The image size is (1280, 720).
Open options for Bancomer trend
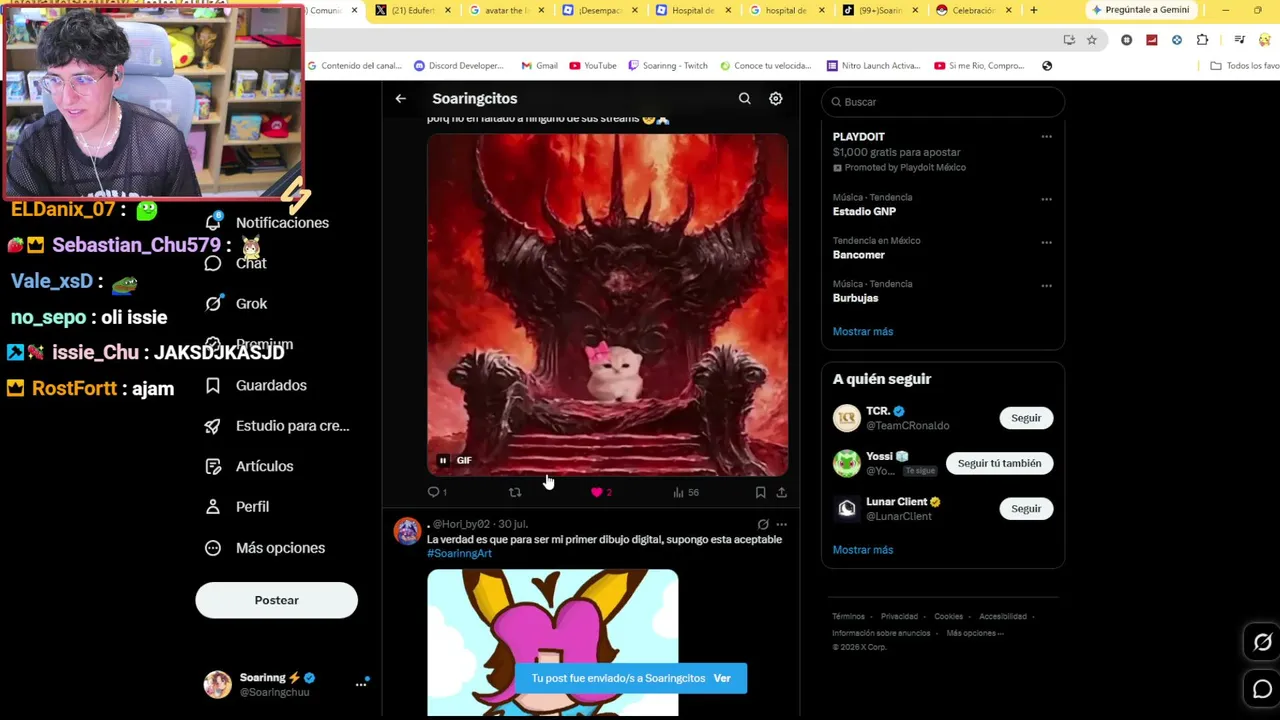point(1046,242)
